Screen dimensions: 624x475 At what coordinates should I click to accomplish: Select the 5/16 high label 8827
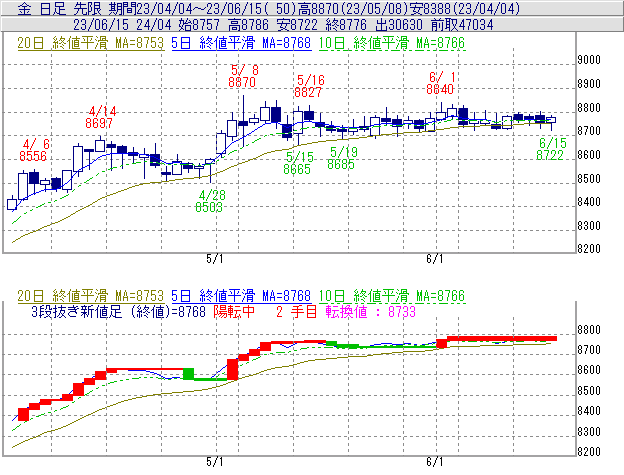pyautogui.click(x=309, y=92)
